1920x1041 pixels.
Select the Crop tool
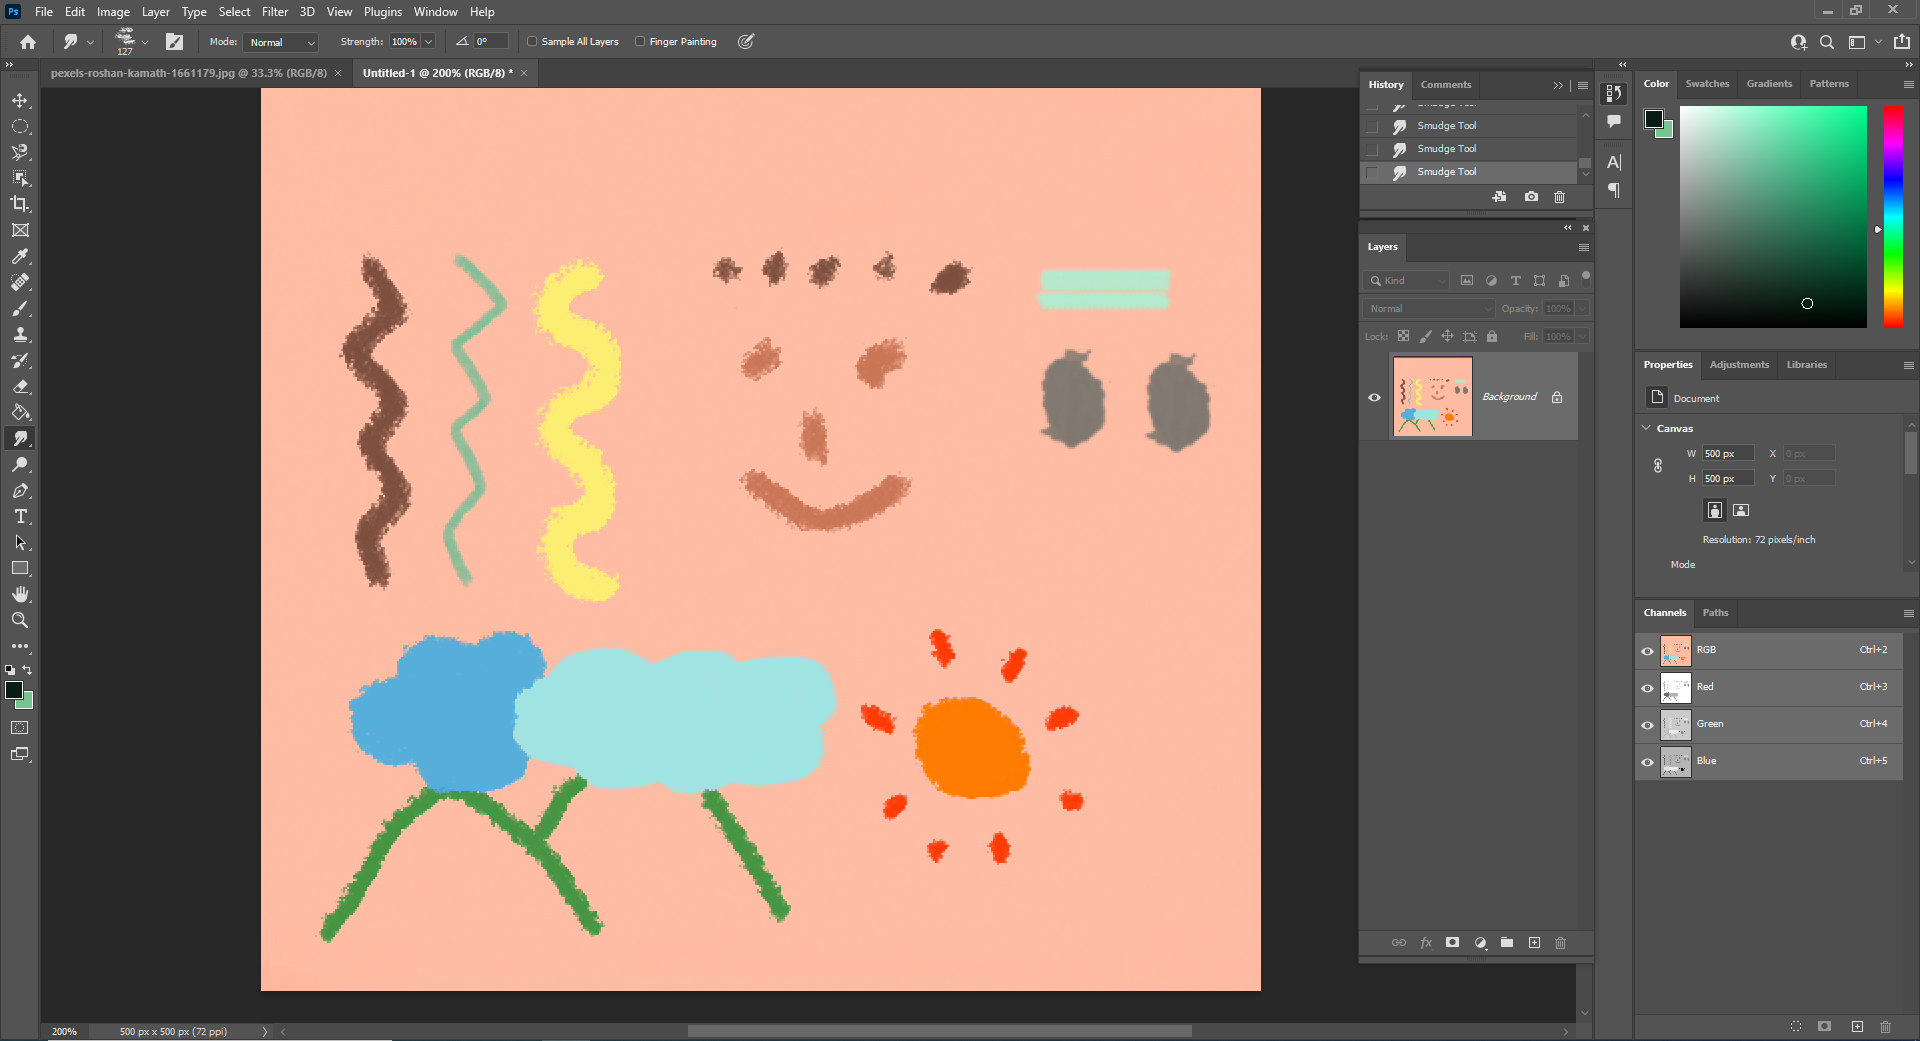(20, 204)
